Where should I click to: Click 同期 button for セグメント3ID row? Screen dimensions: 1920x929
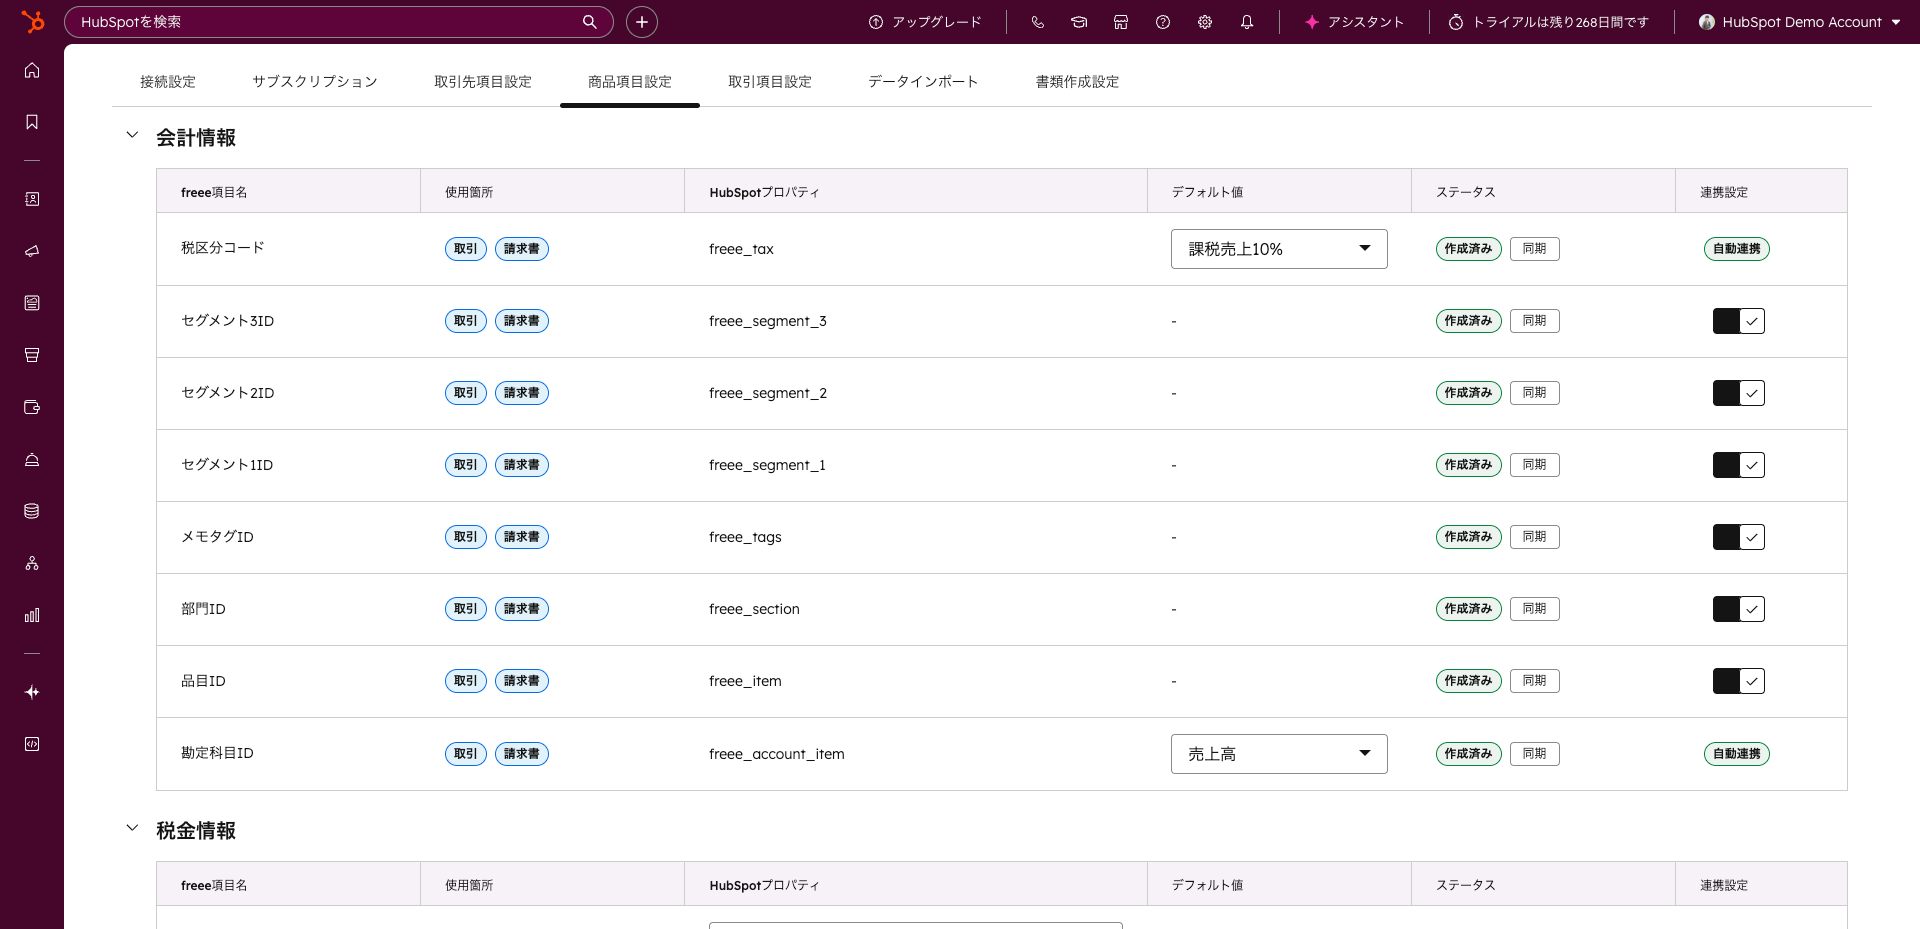coord(1535,321)
